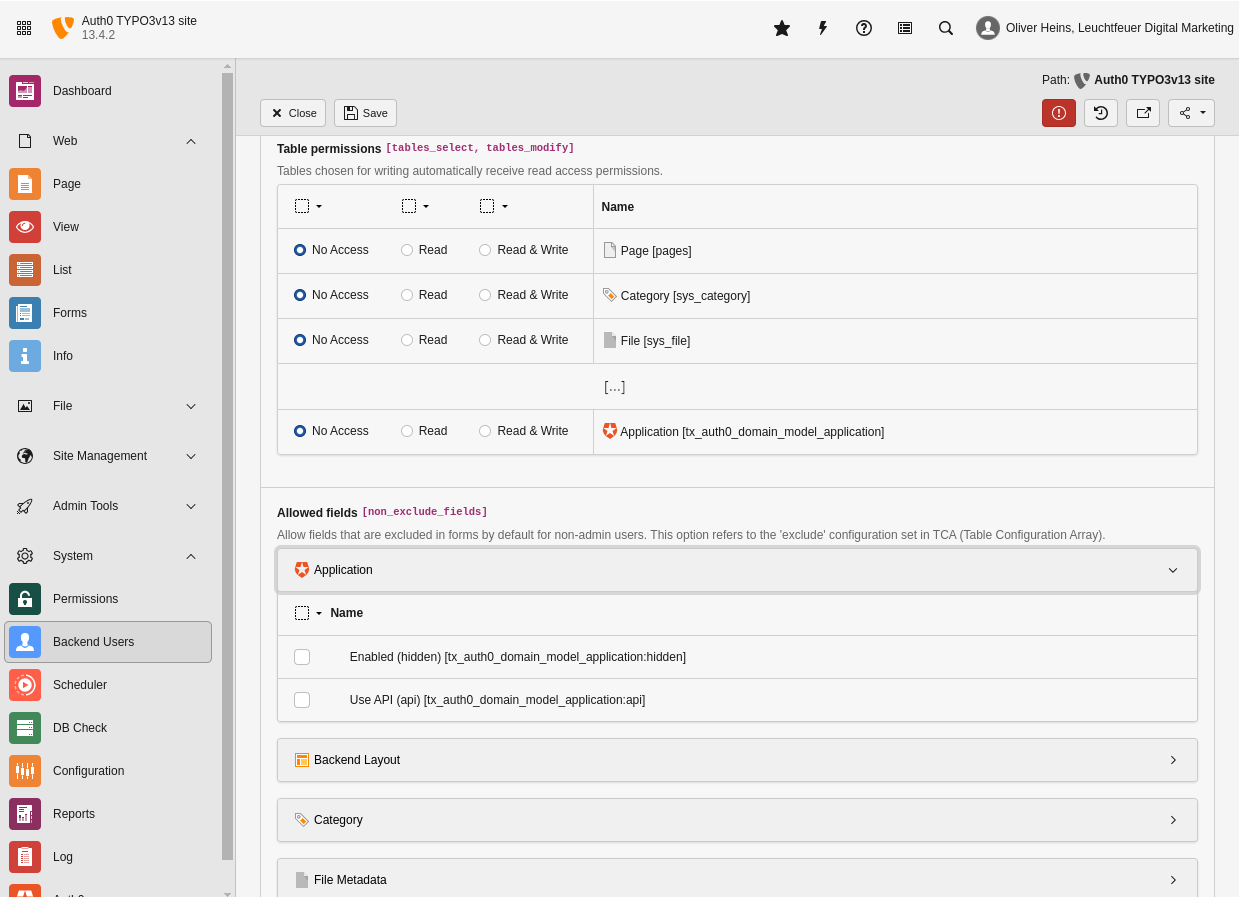Expand the Backend Layout fields panel
Viewport: 1240px width, 897px height.
pos(737,760)
